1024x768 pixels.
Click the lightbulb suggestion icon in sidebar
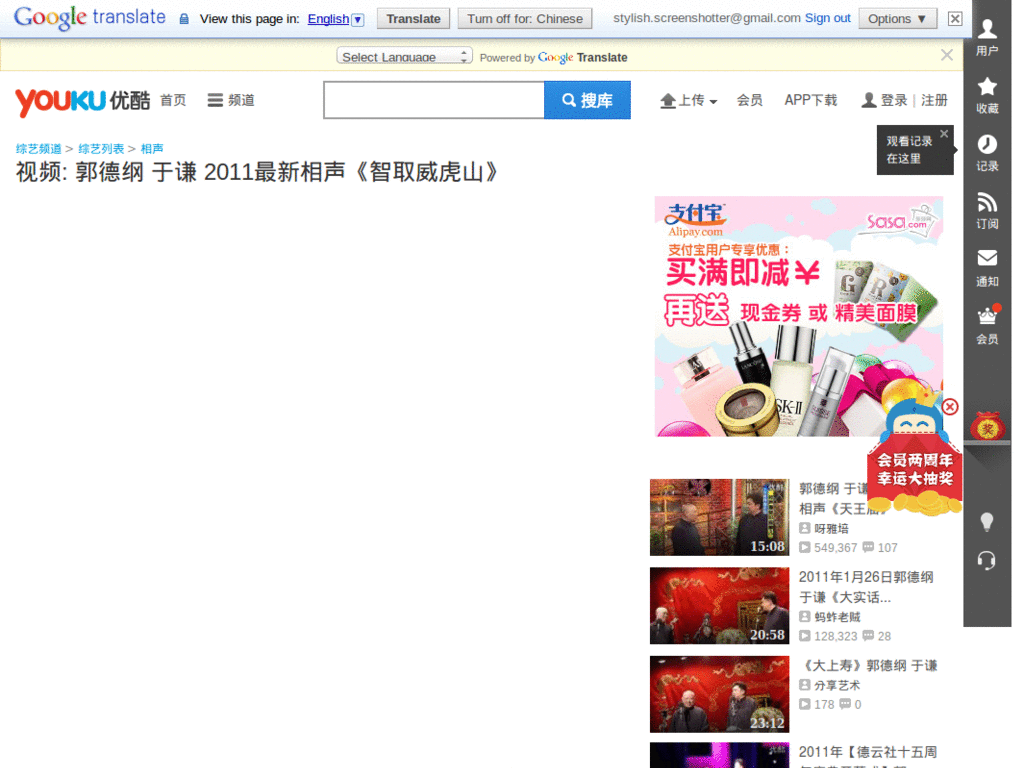point(987,521)
